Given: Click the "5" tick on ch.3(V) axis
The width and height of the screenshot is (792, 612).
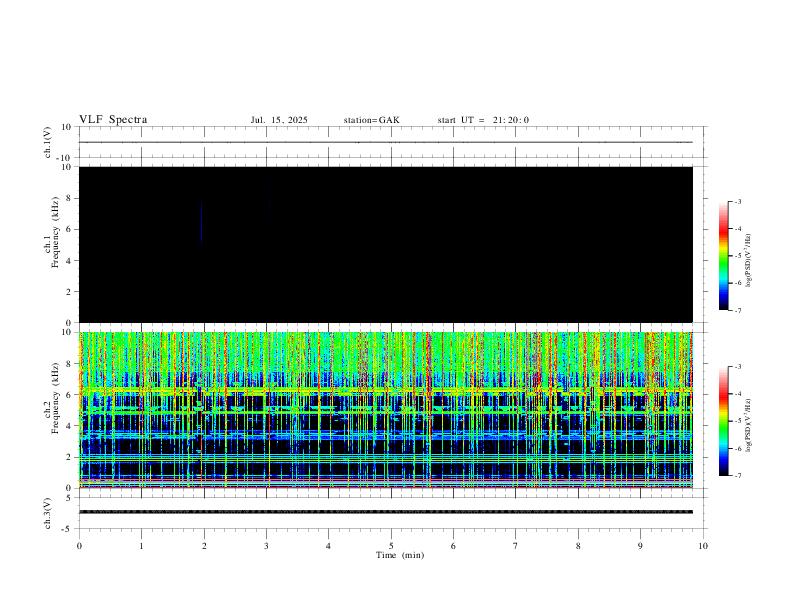Looking at the screenshot, I should 70,498.
